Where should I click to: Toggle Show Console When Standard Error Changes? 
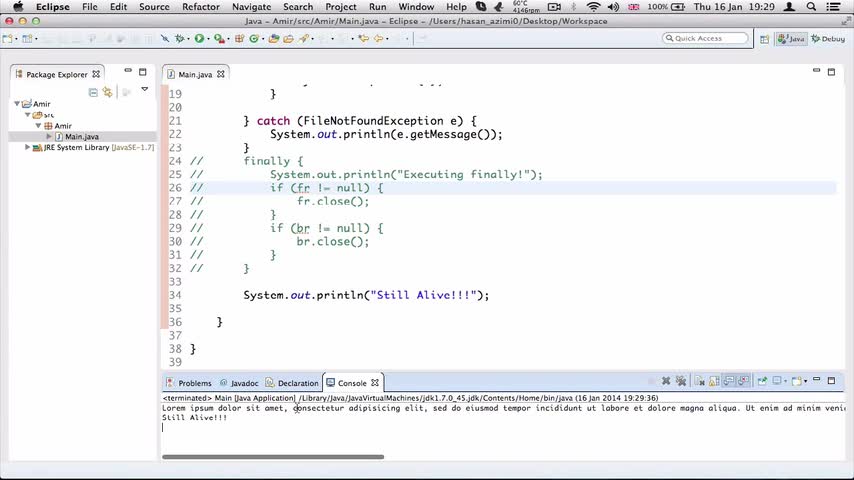743,381
